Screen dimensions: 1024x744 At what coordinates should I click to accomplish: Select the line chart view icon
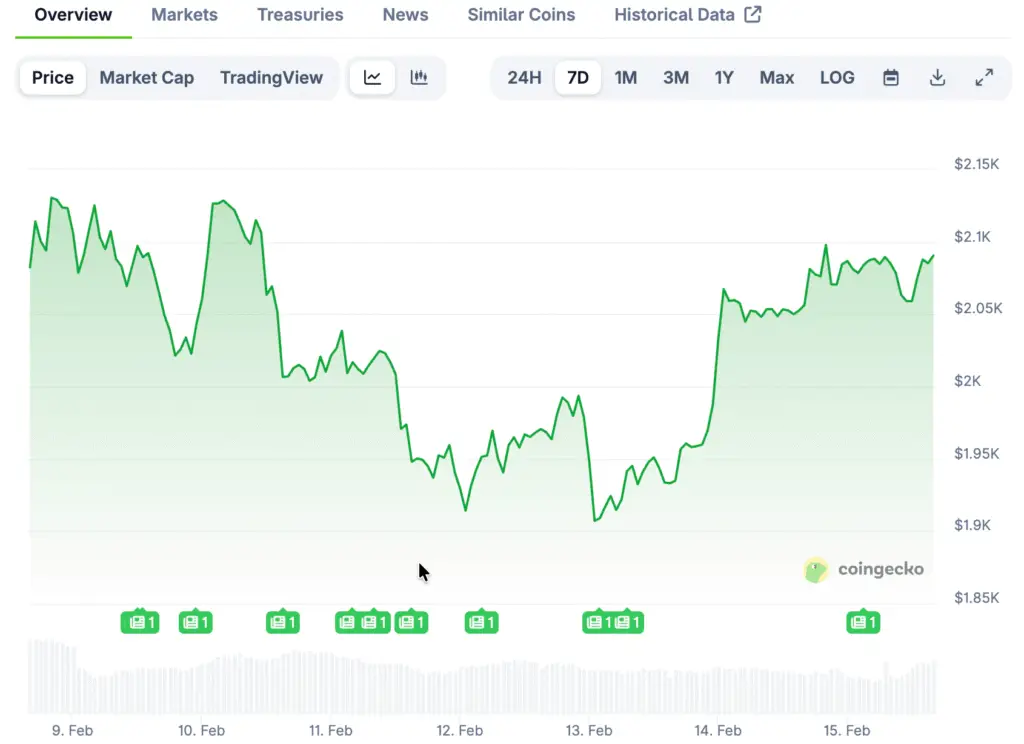[x=372, y=78]
